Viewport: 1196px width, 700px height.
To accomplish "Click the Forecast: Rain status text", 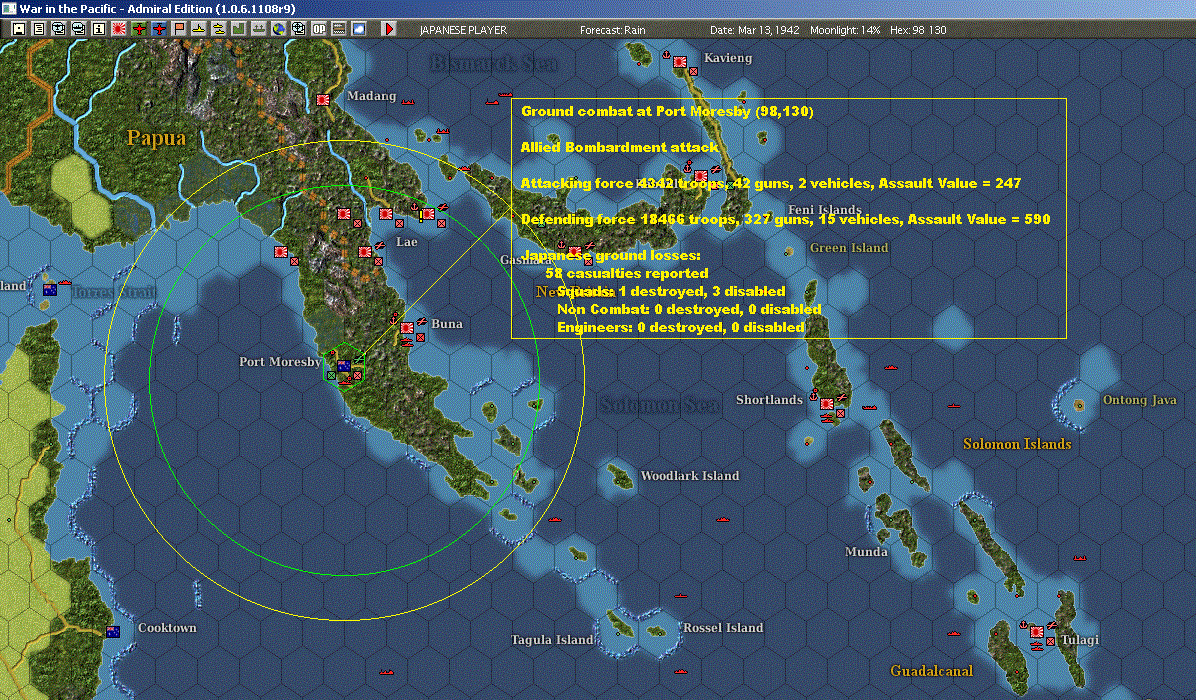I will pyautogui.click(x=612, y=30).
